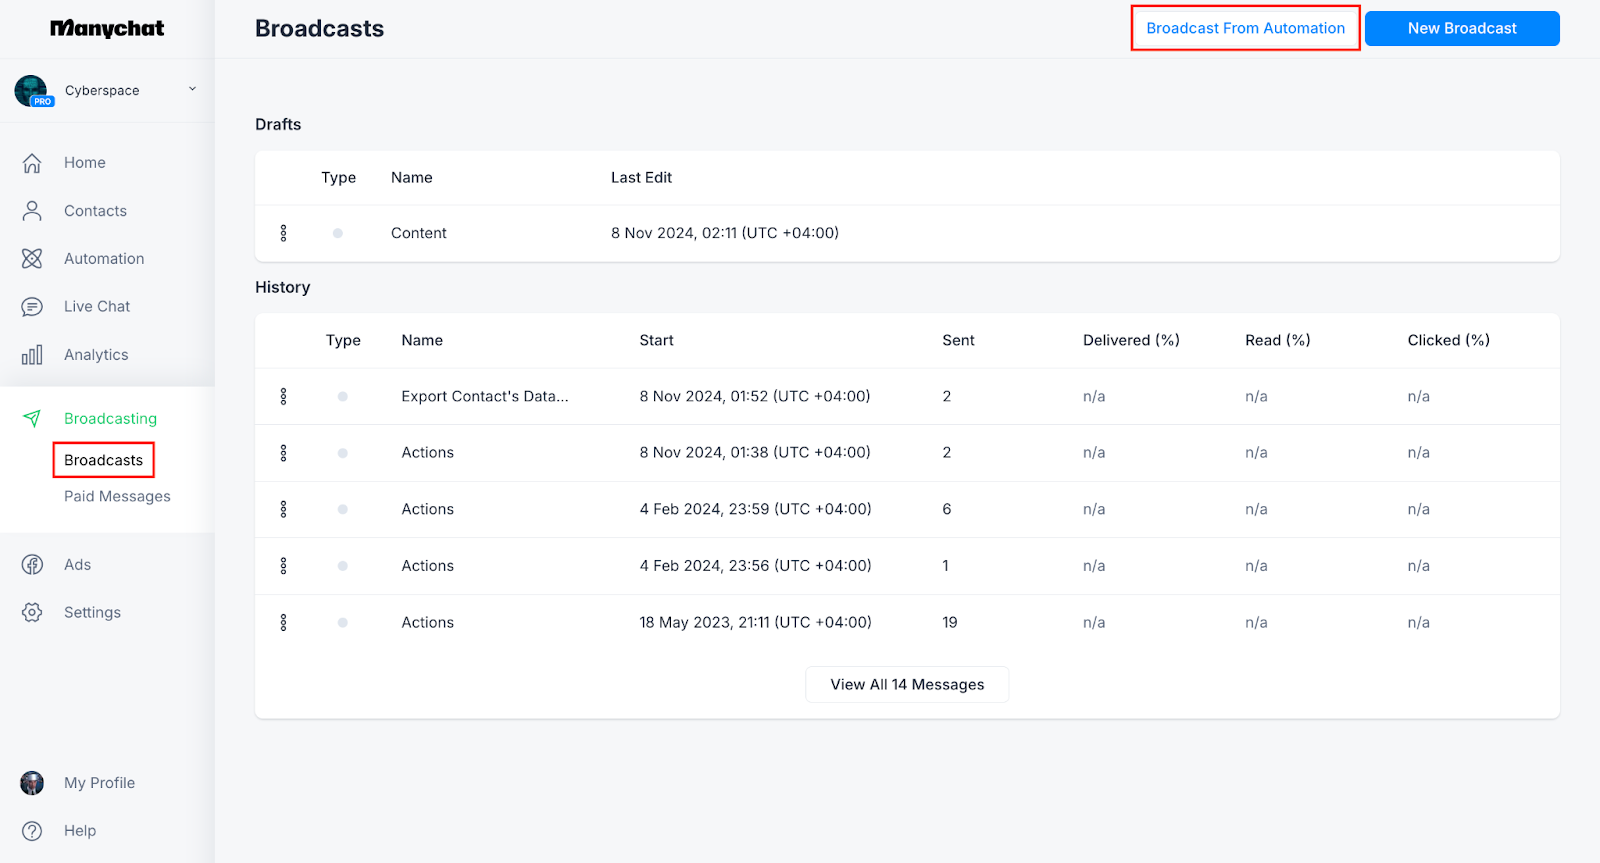Expand the Cyberspace account dropdown
Viewport: 1600px width, 863px height.
click(x=192, y=90)
